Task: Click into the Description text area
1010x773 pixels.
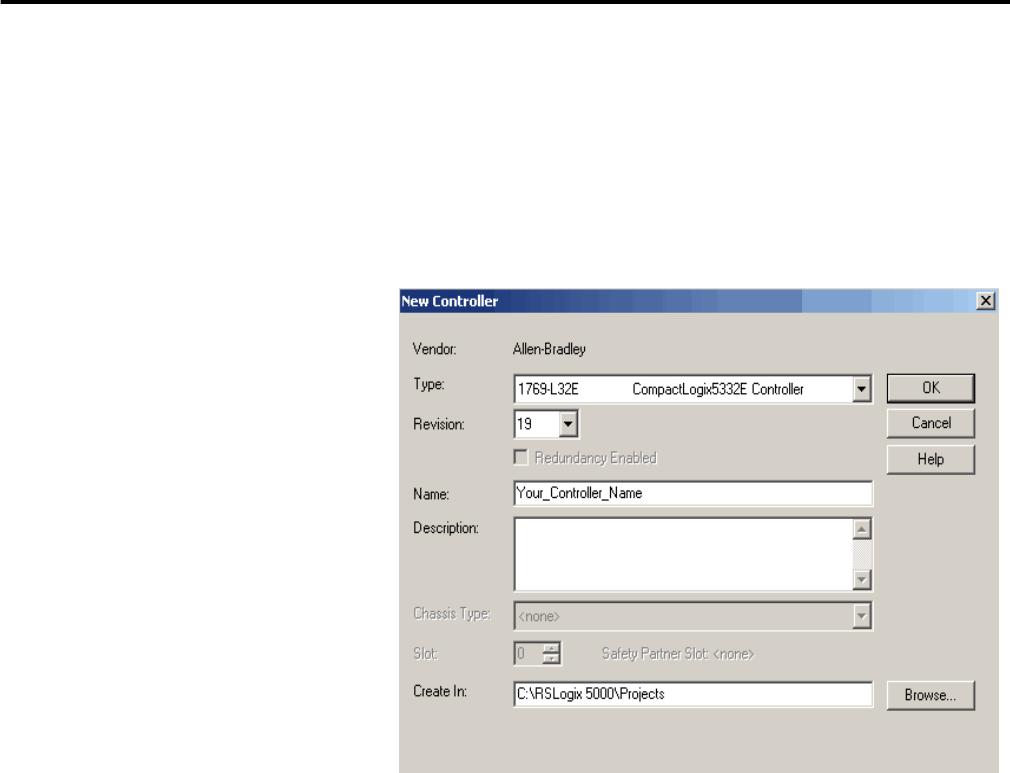Action: point(683,554)
